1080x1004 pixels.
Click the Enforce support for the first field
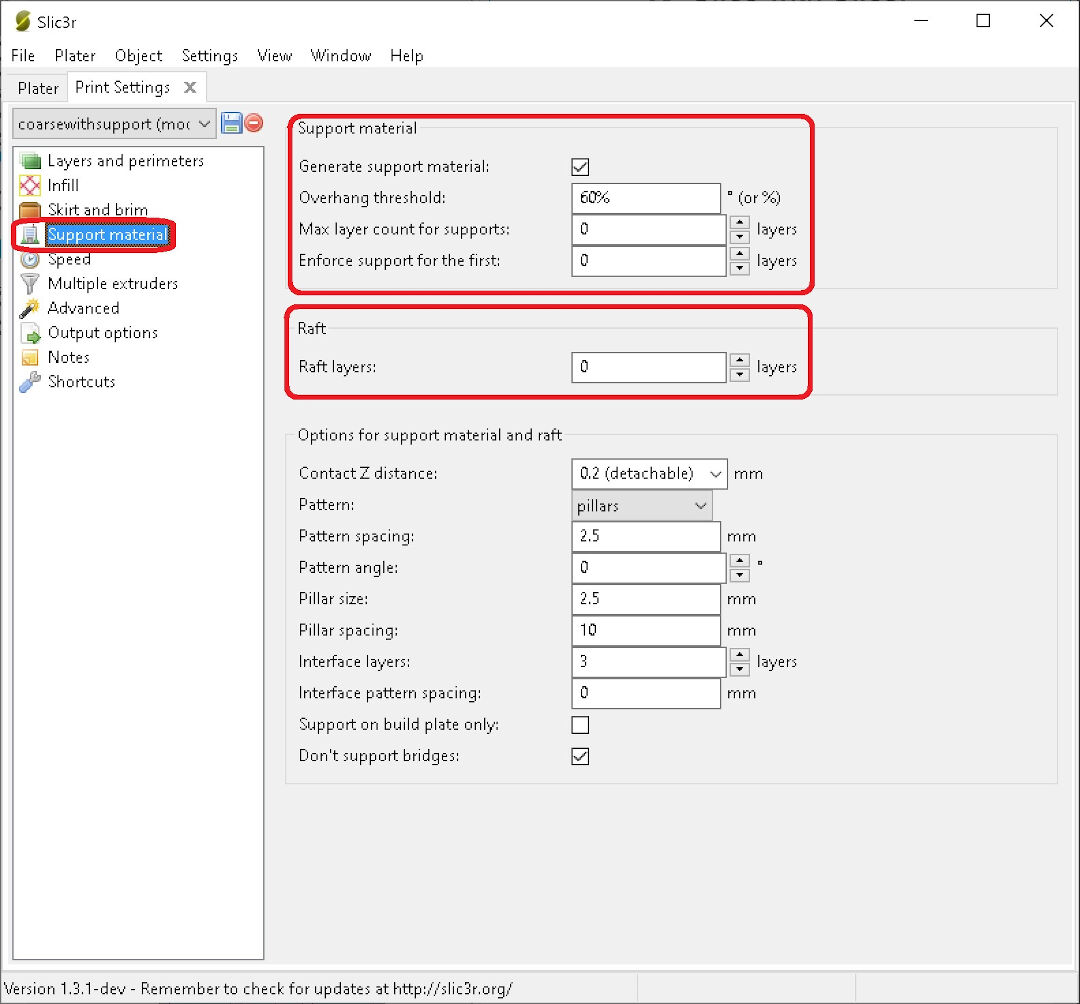[x=649, y=261]
